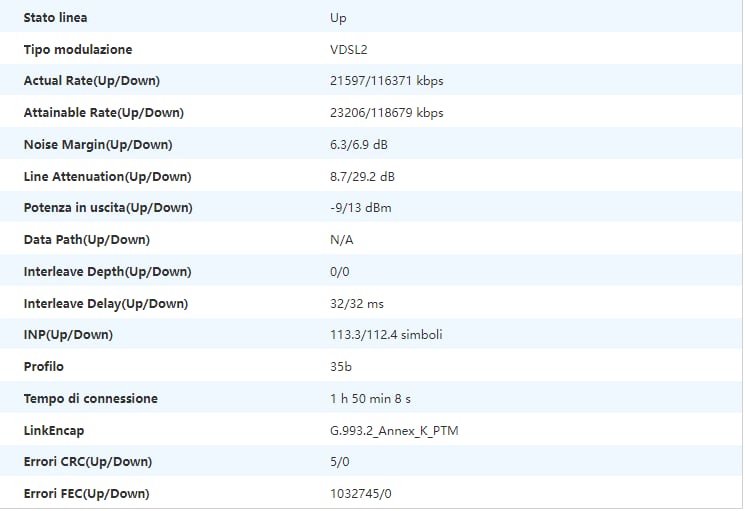Click the value '23206/118679 kbps'
Image resolution: width=745 pixels, height=511 pixels.
coord(387,113)
